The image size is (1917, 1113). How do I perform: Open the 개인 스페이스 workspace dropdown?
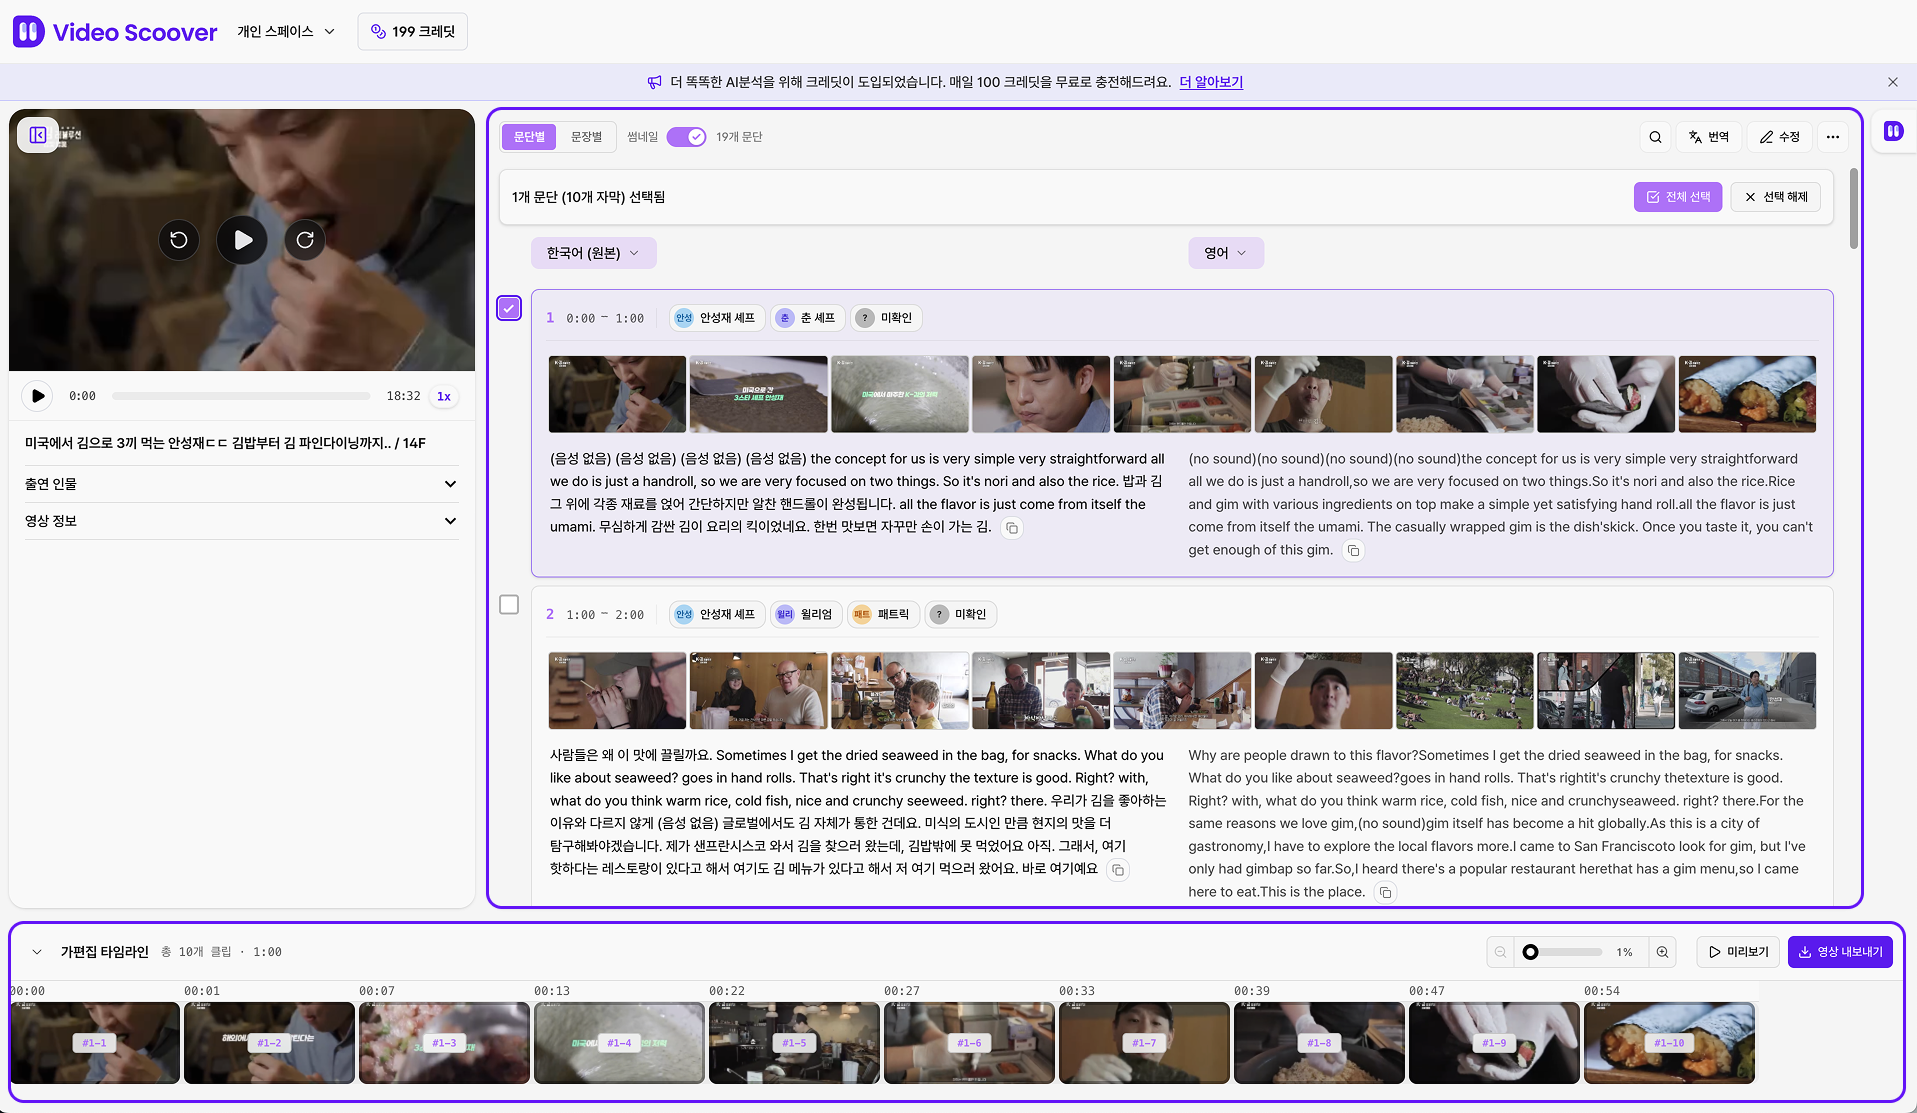pyautogui.click(x=286, y=32)
